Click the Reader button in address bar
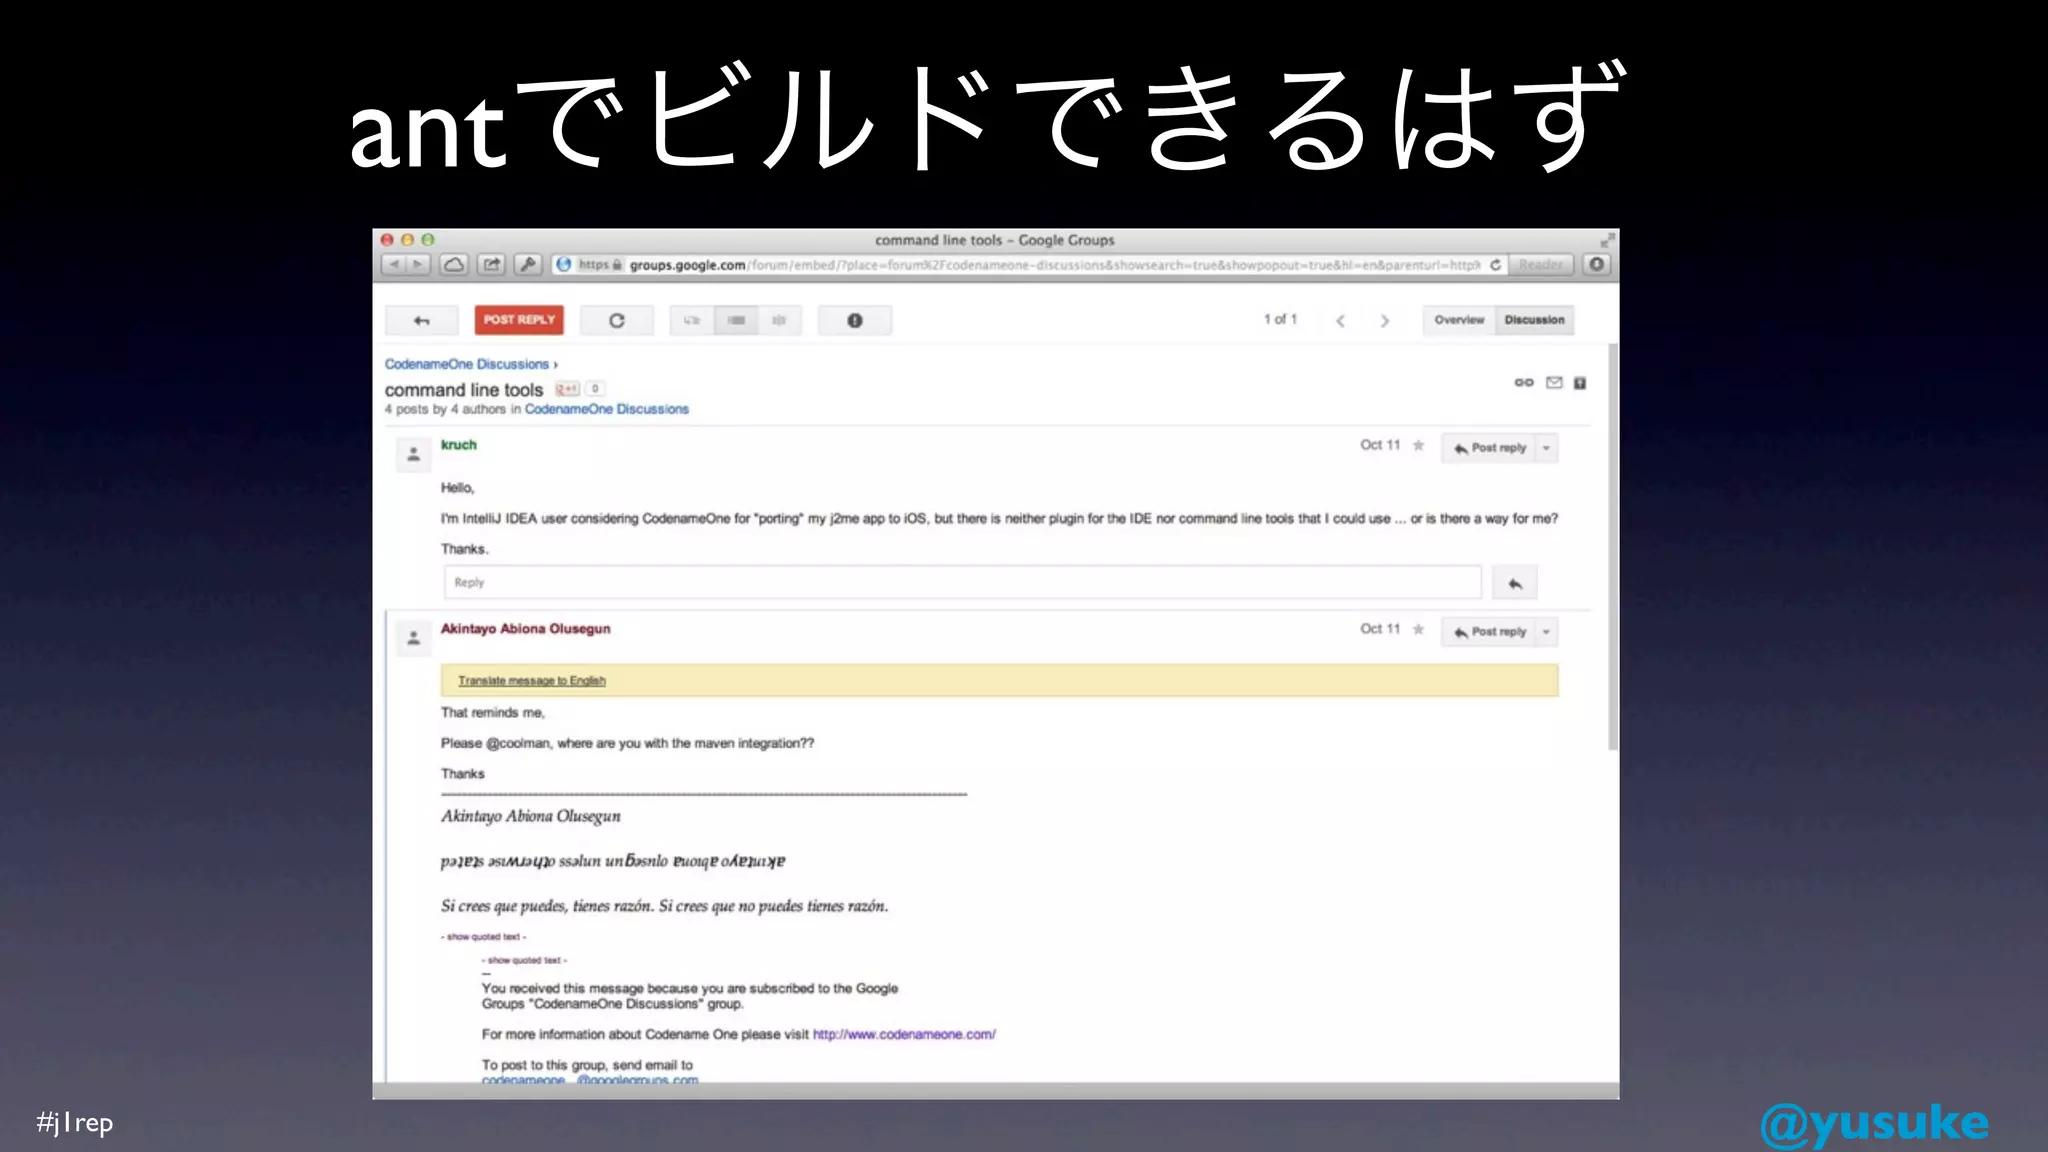This screenshot has width=2048, height=1152. tap(1540, 265)
